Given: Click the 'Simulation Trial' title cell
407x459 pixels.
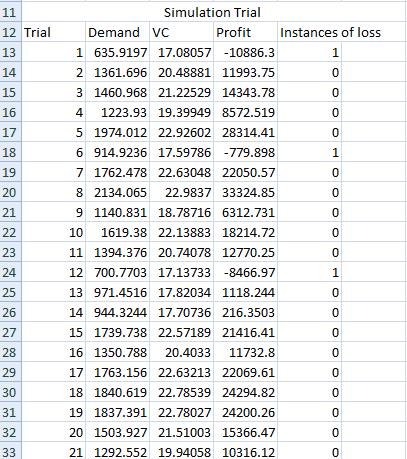Looking at the screenshot, I should click(x=213, y=12).
